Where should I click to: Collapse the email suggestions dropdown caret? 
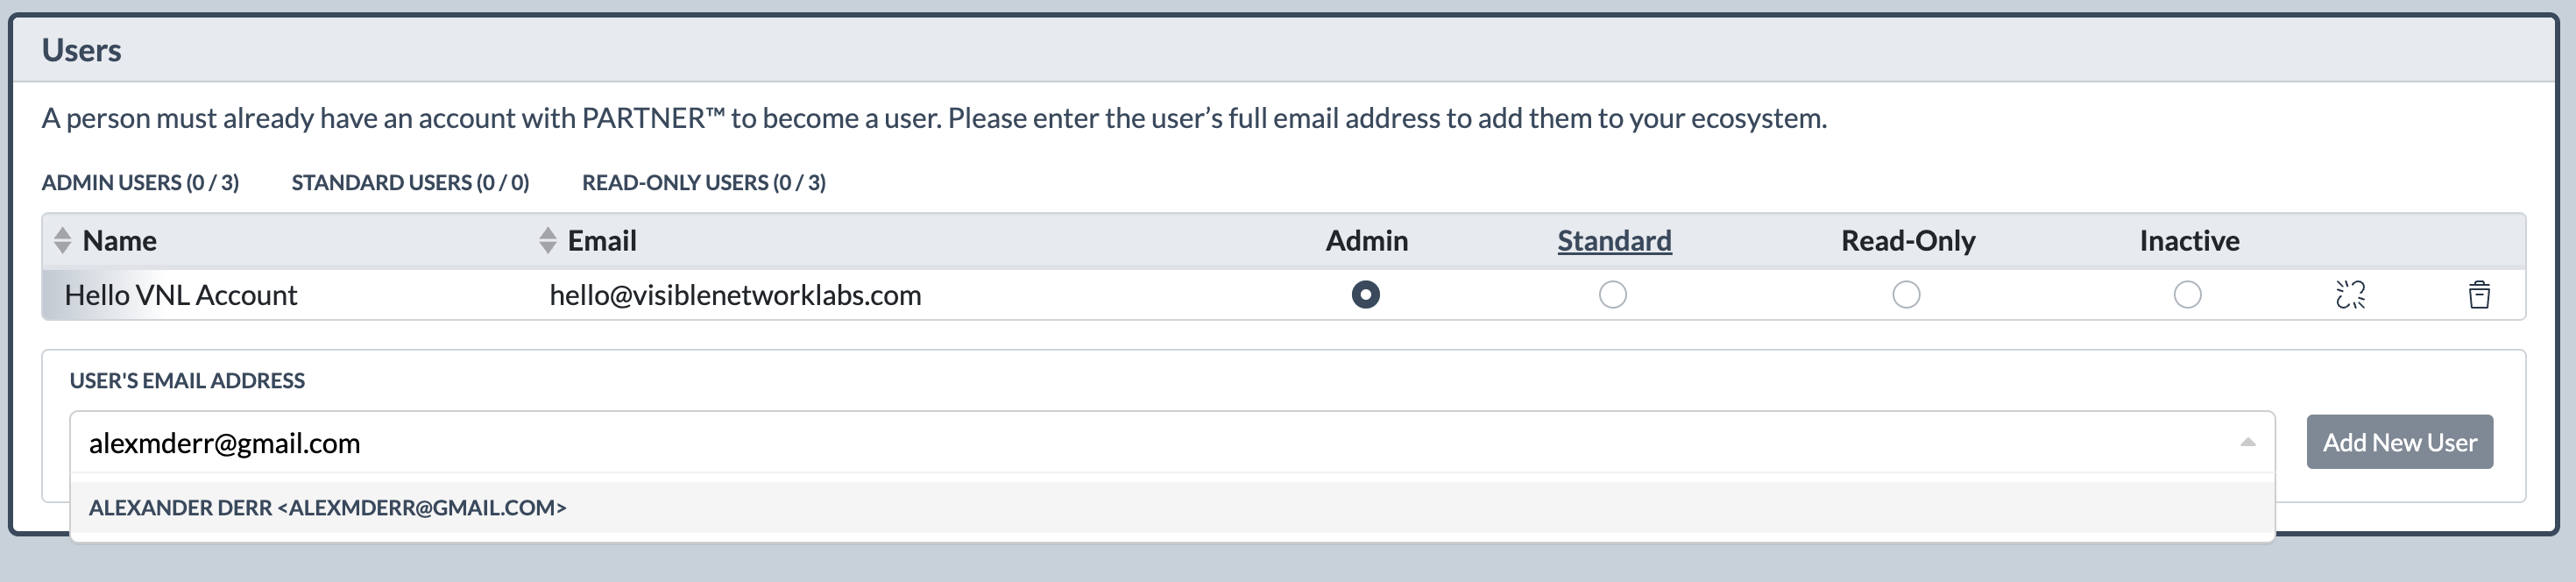(2247, 442)
